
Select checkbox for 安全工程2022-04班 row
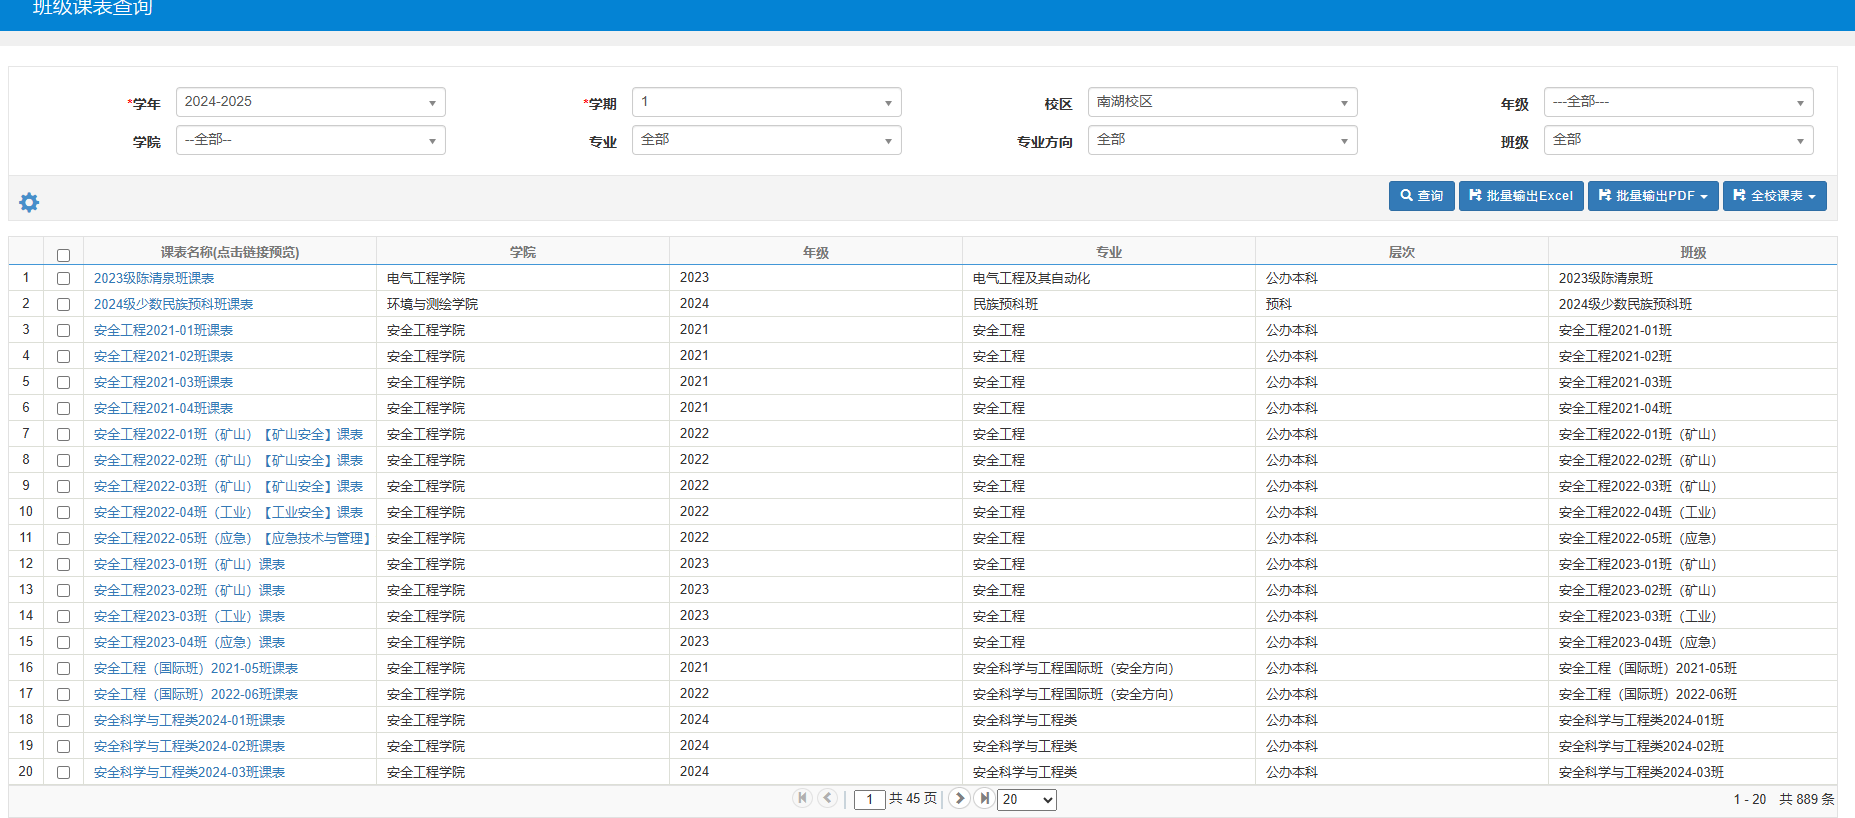pos(63,512)
